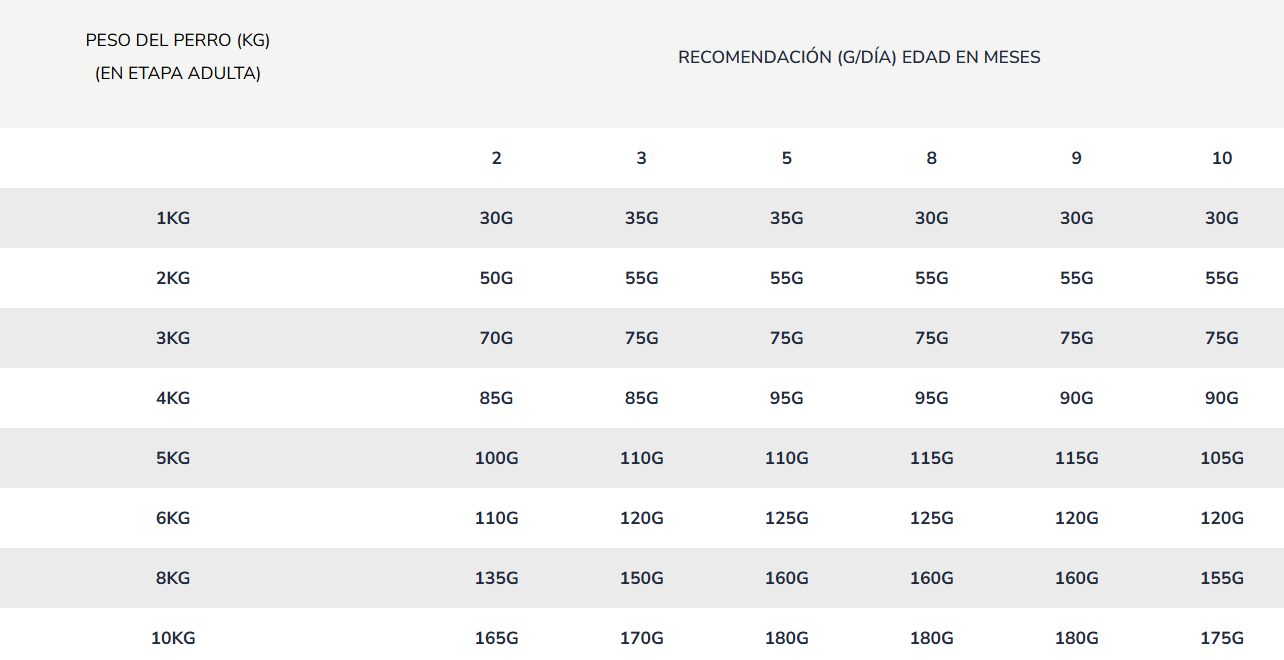Screen dimensions: 1284x660
Task: Select the 50G cell in the 2KG row
Action: pos(496,278)
